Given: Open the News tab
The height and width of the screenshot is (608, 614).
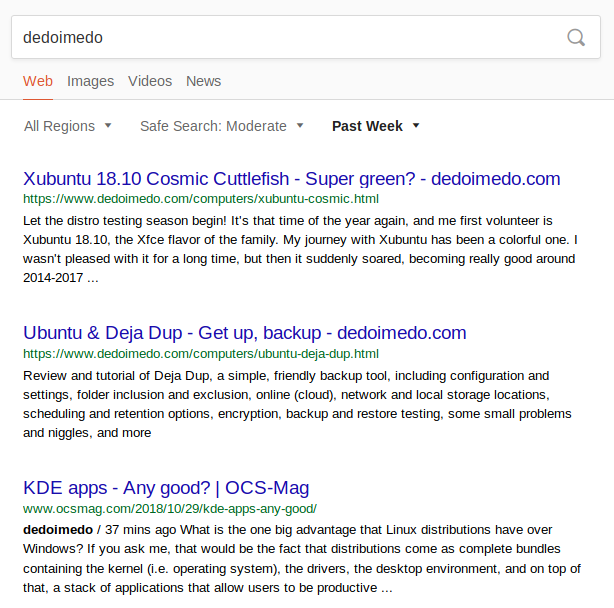Looking at the screenshot, I should point(204,81).
